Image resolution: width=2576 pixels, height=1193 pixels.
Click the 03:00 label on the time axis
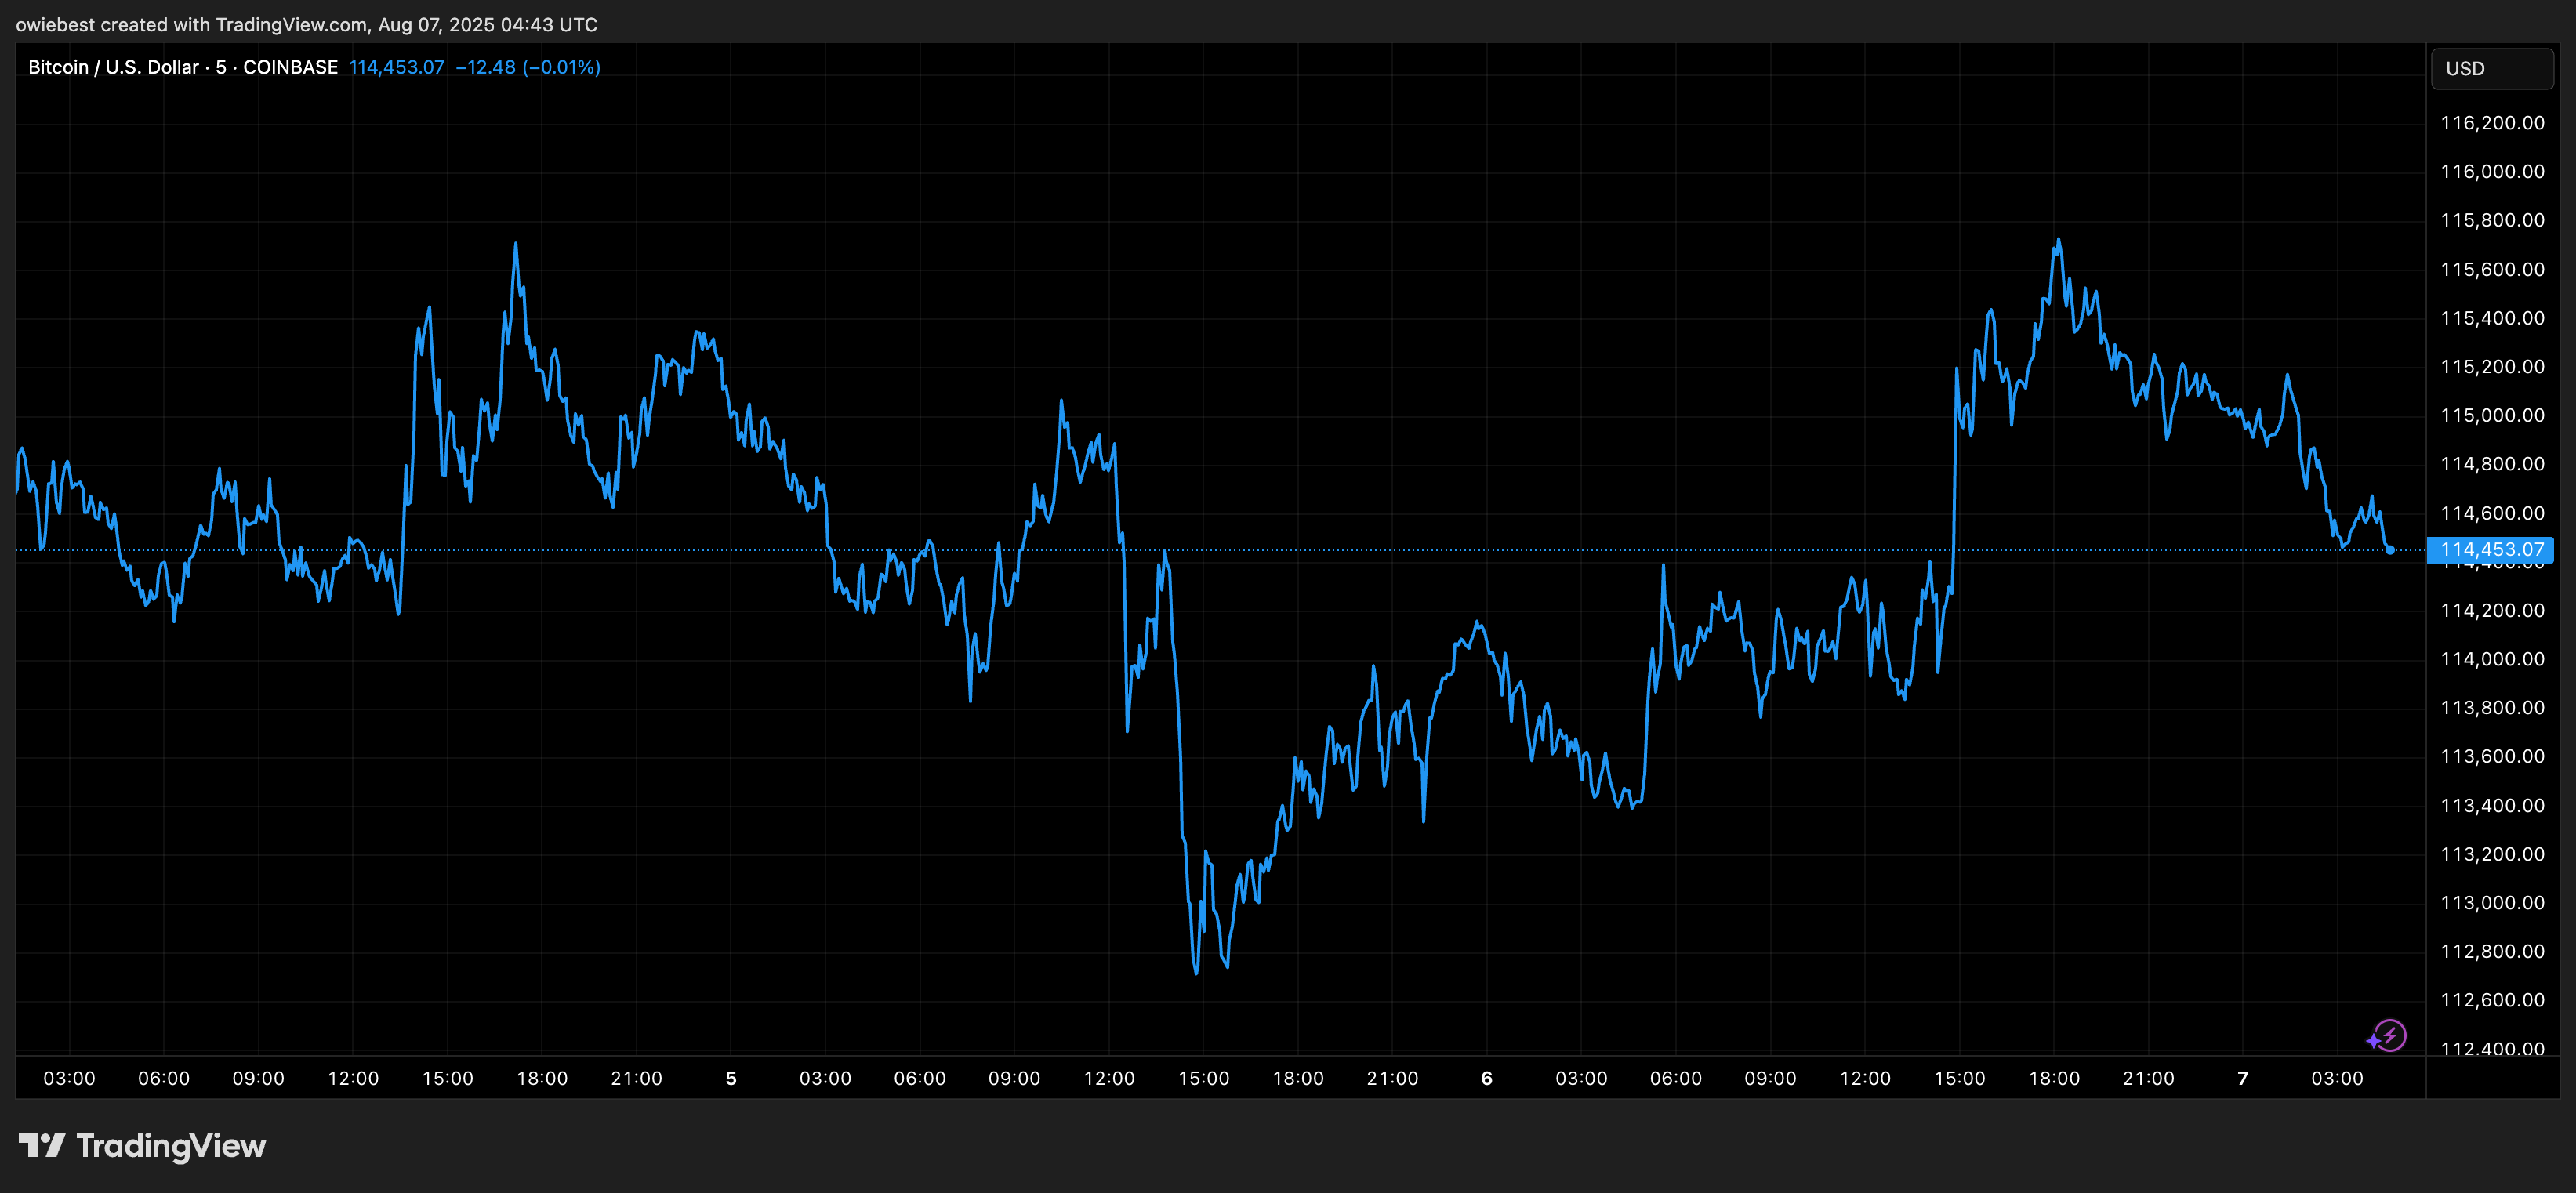(x=70, y=1078)
